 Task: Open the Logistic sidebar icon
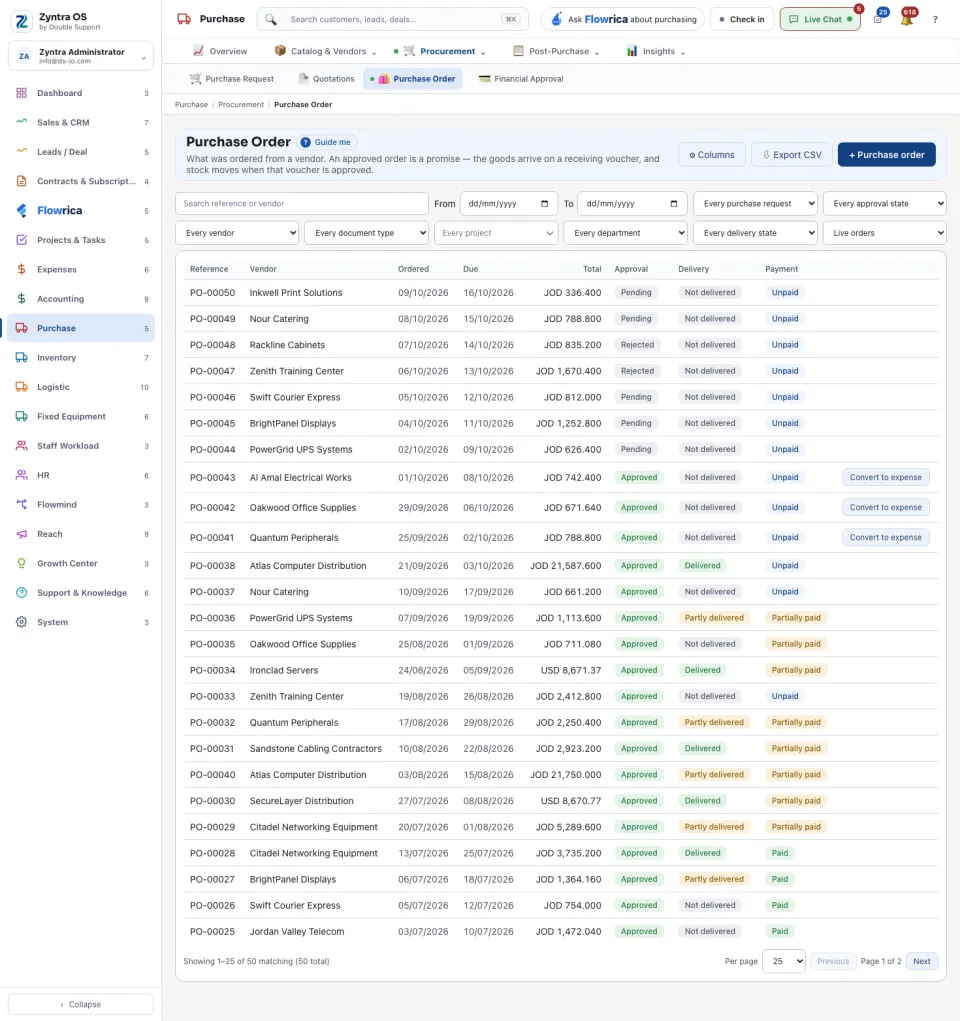[21, 387]
